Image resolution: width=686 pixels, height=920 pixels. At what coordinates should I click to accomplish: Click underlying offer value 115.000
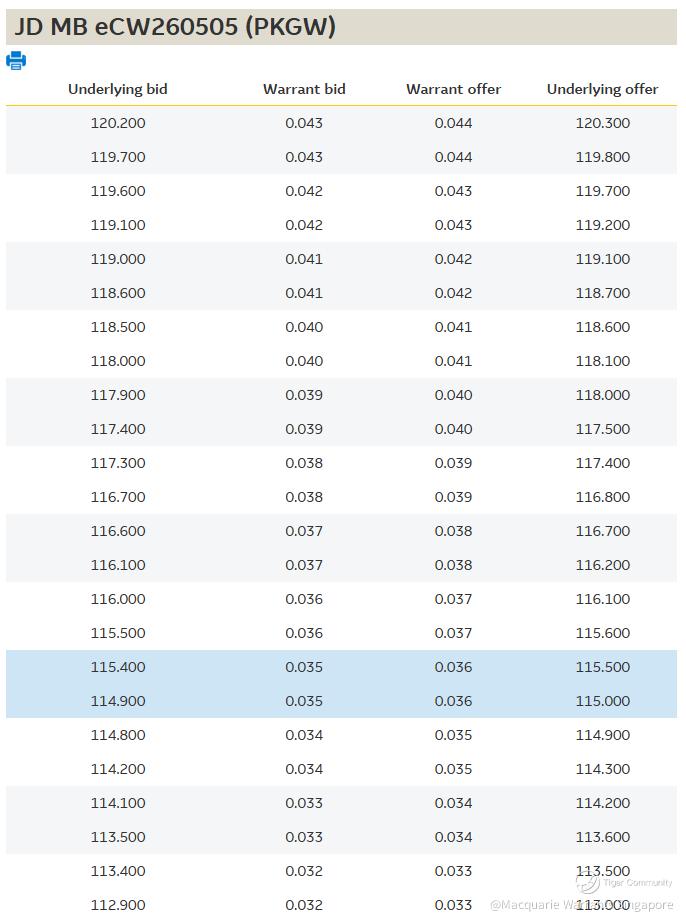pyautogui.click(x=602, y=701)
